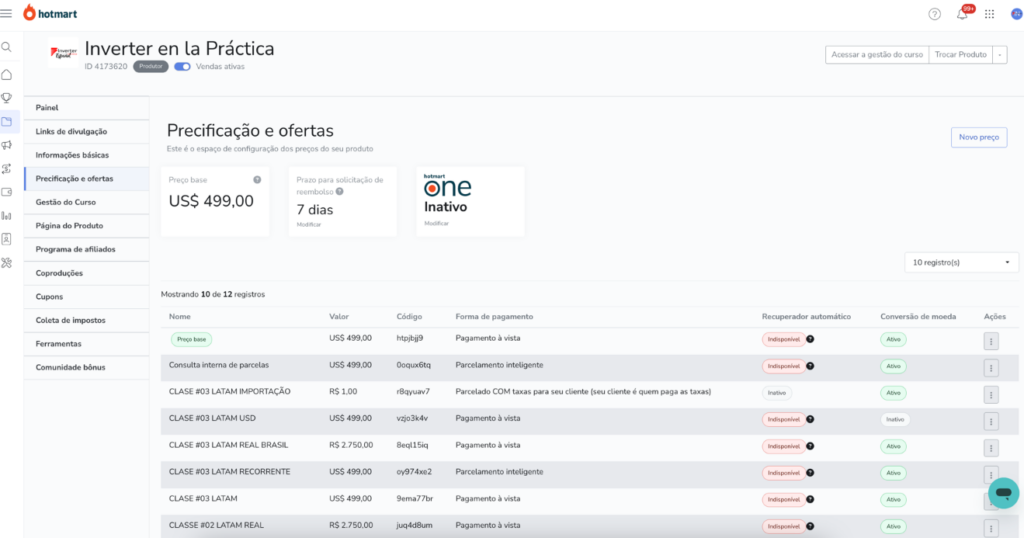The width and height of the screenshot is (1024, 538).
Task: Click help icon beside Preço base label
Action: [257, 180]
